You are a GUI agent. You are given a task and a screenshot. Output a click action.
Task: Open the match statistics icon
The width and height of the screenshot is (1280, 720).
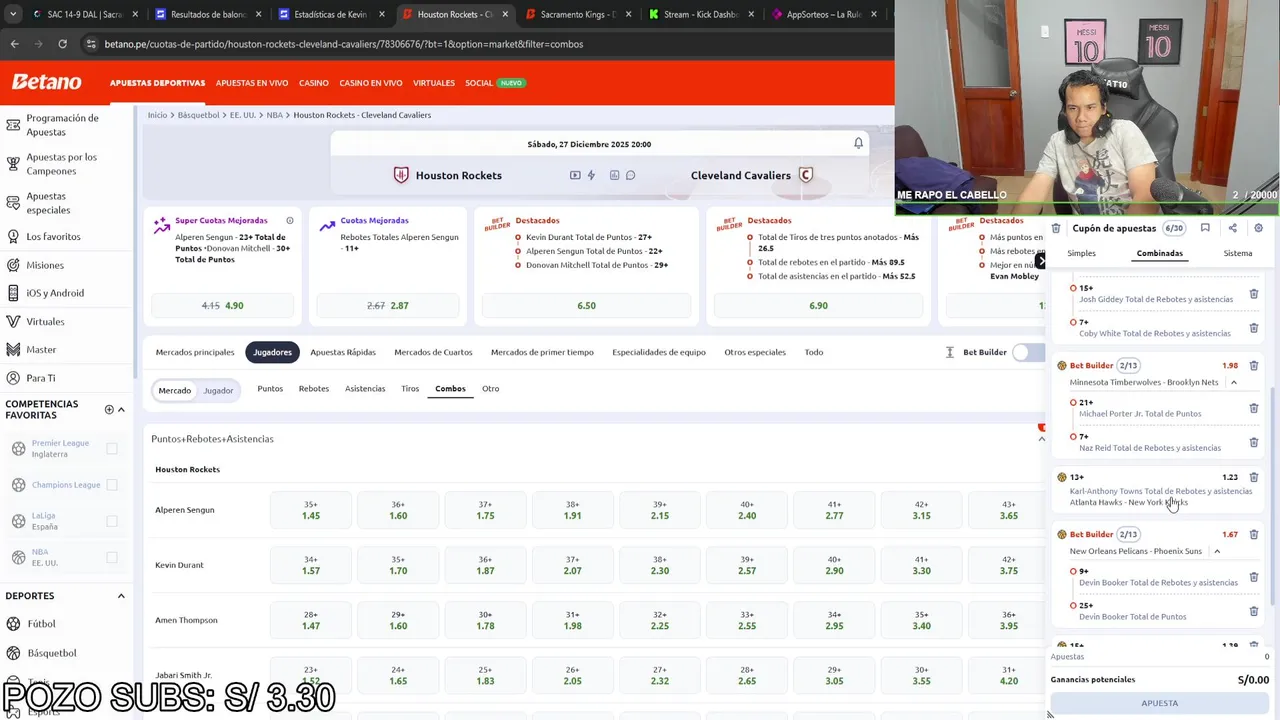click(614, 175)
